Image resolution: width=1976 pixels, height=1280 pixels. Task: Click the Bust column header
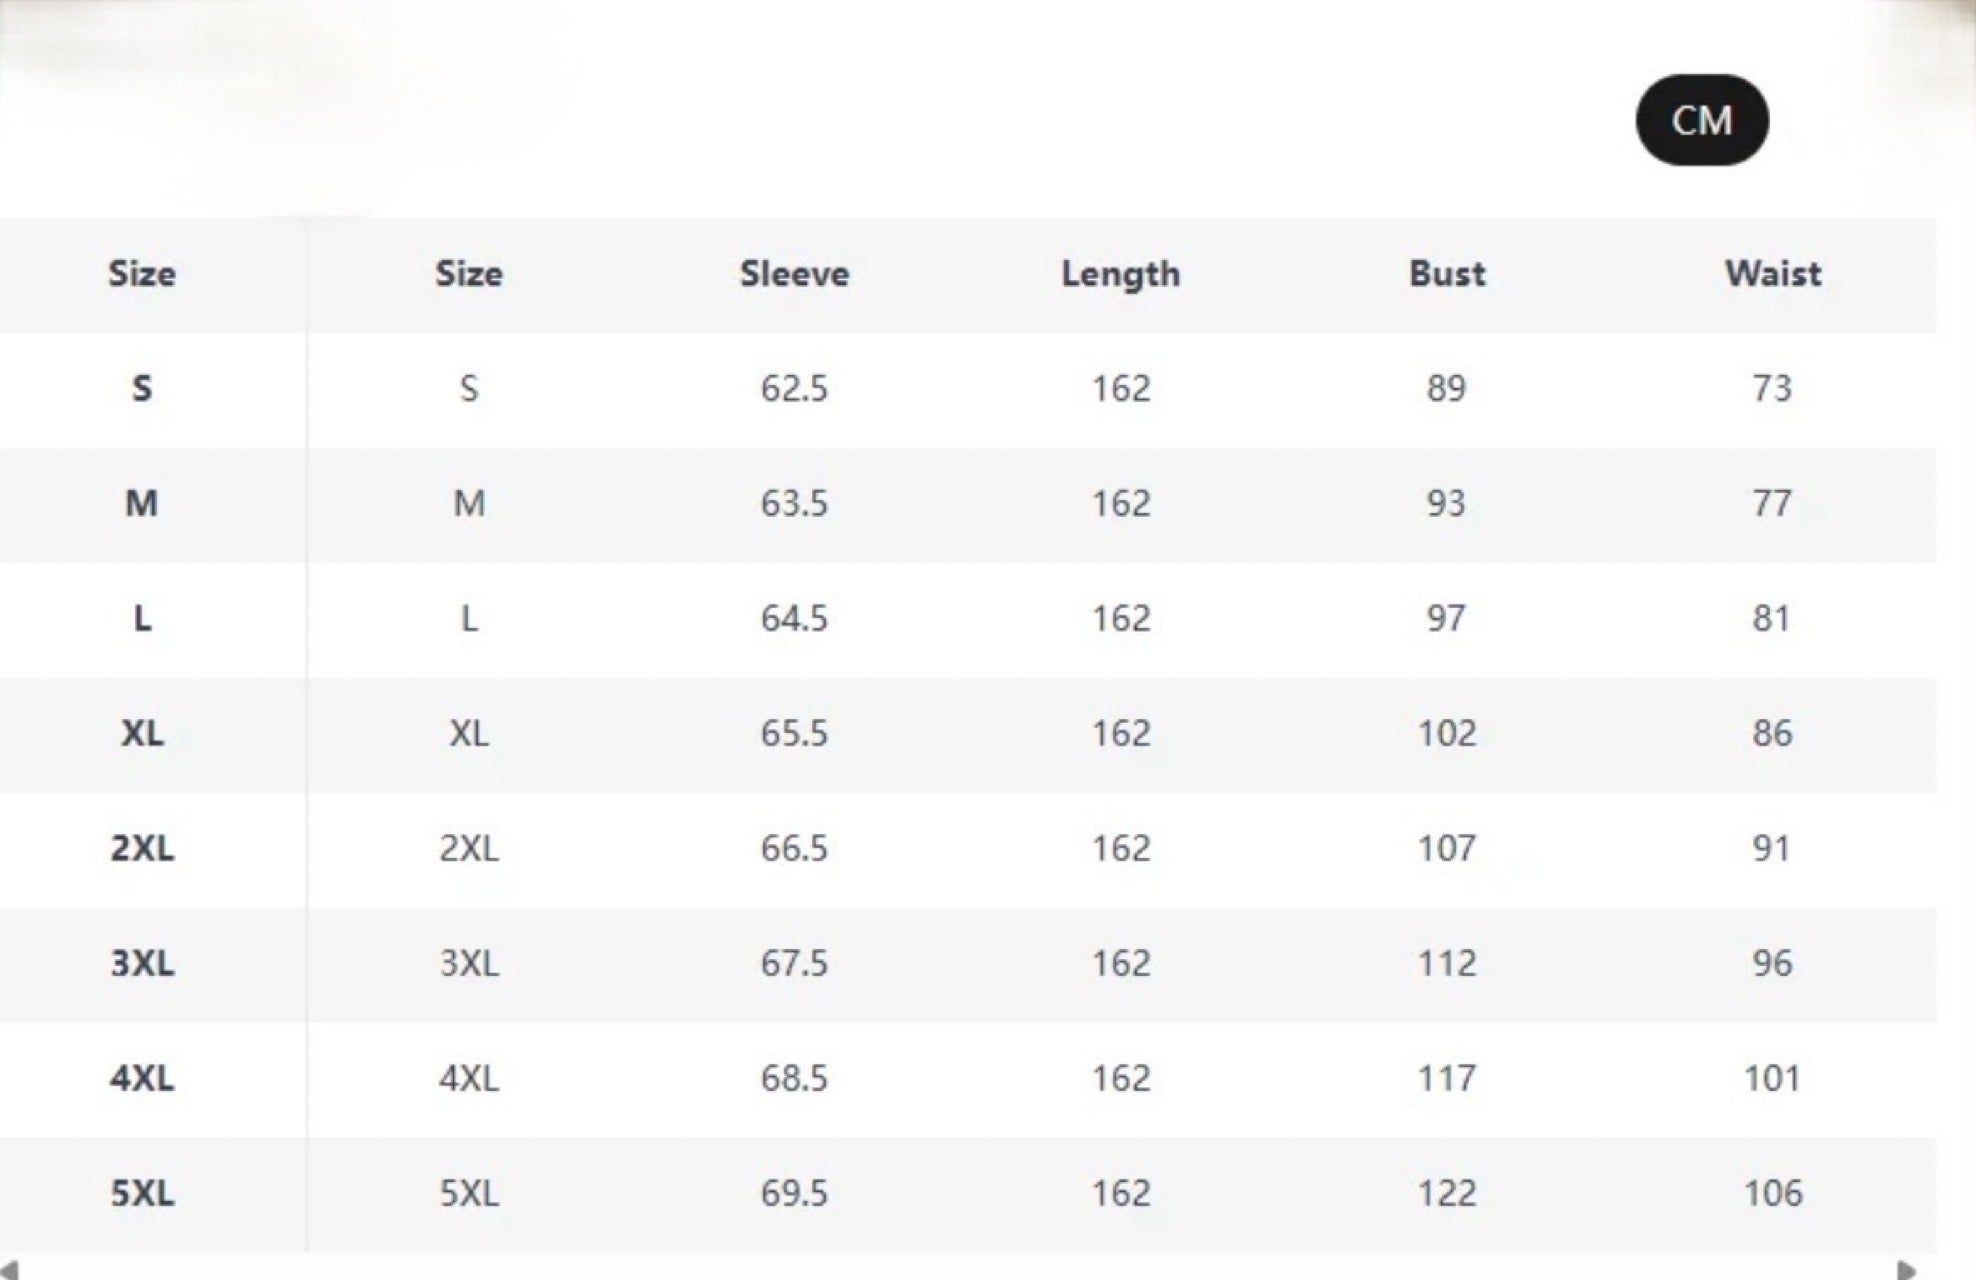(x=1446, y=274)
